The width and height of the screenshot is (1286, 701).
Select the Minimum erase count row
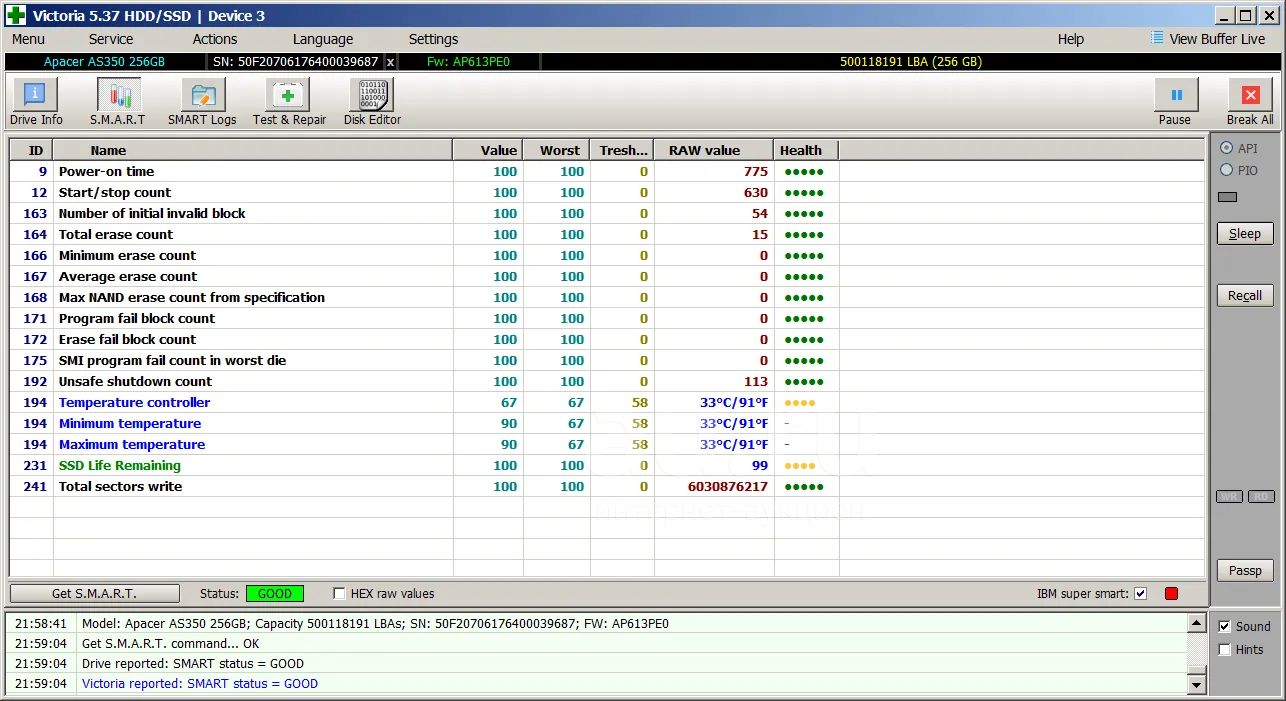[607, 255]
